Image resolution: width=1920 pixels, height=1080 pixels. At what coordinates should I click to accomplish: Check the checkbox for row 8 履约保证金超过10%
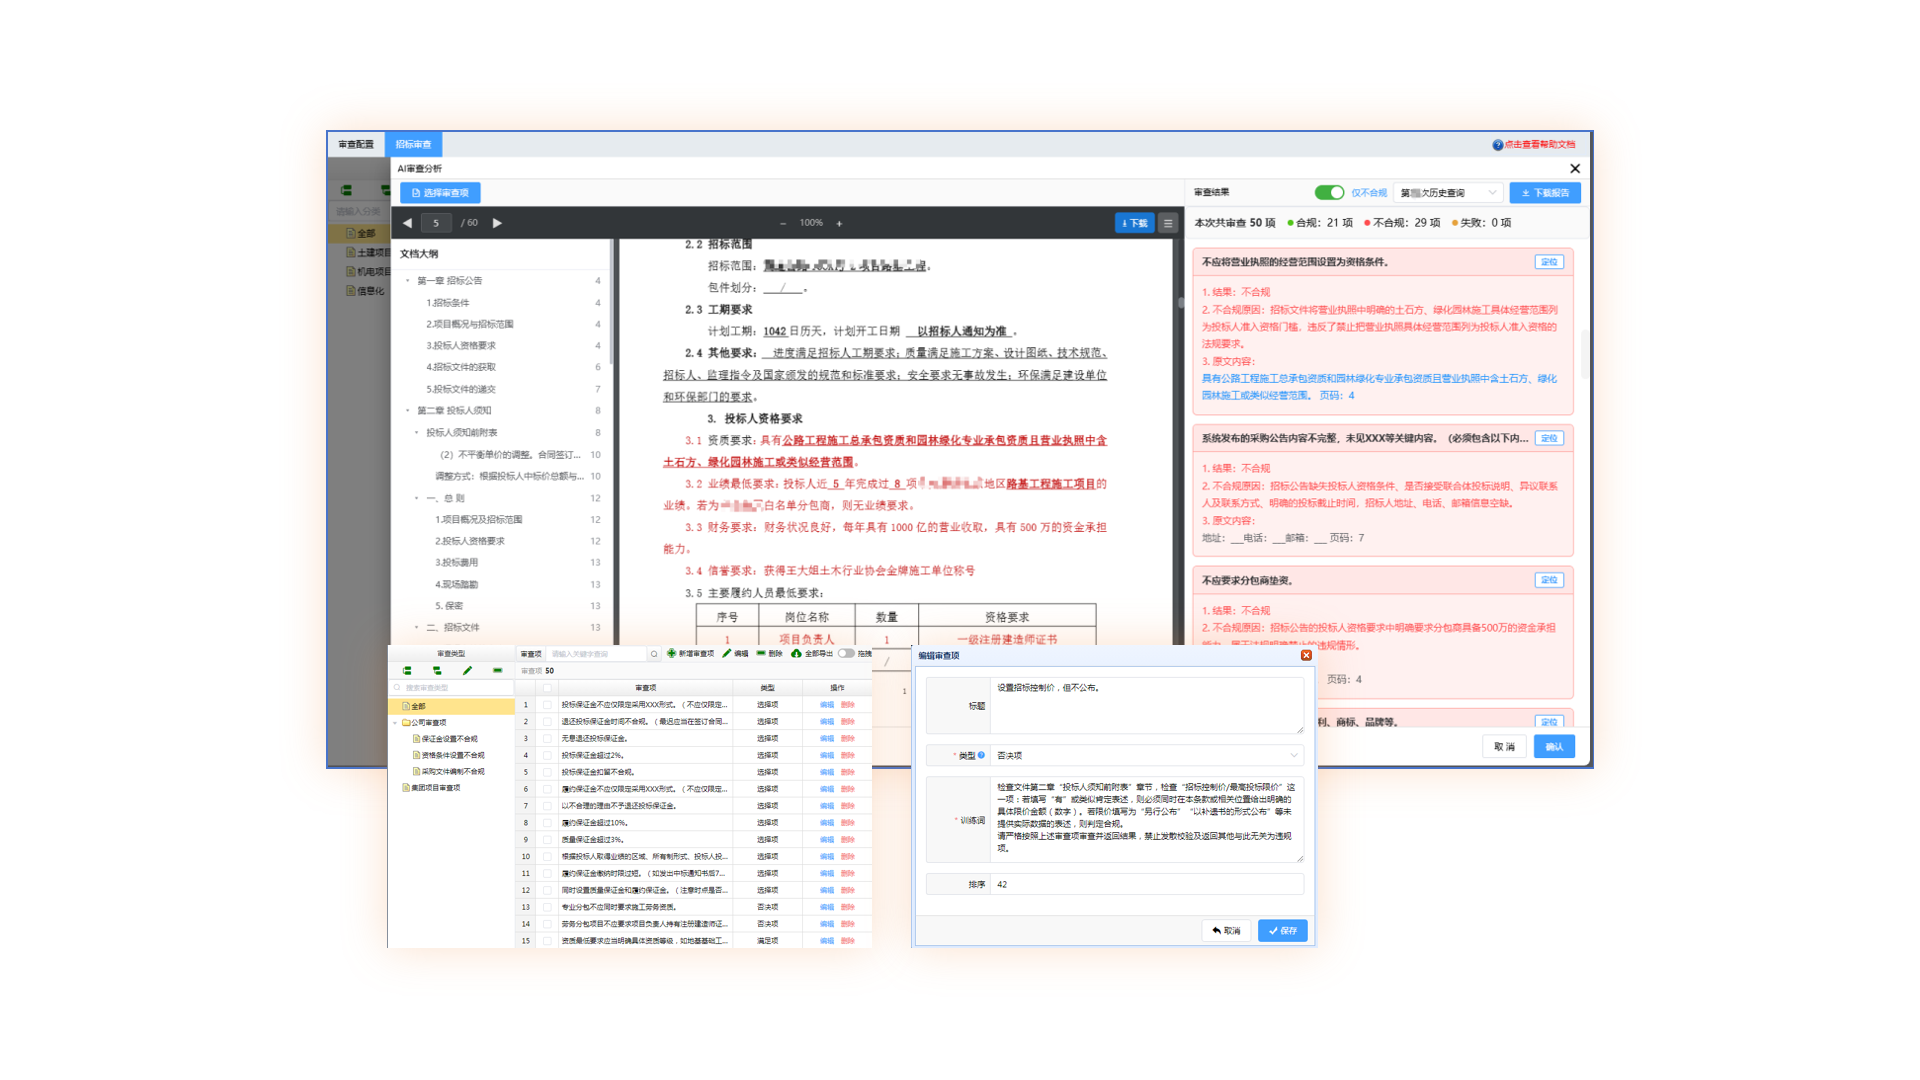[x=547, y=822]
